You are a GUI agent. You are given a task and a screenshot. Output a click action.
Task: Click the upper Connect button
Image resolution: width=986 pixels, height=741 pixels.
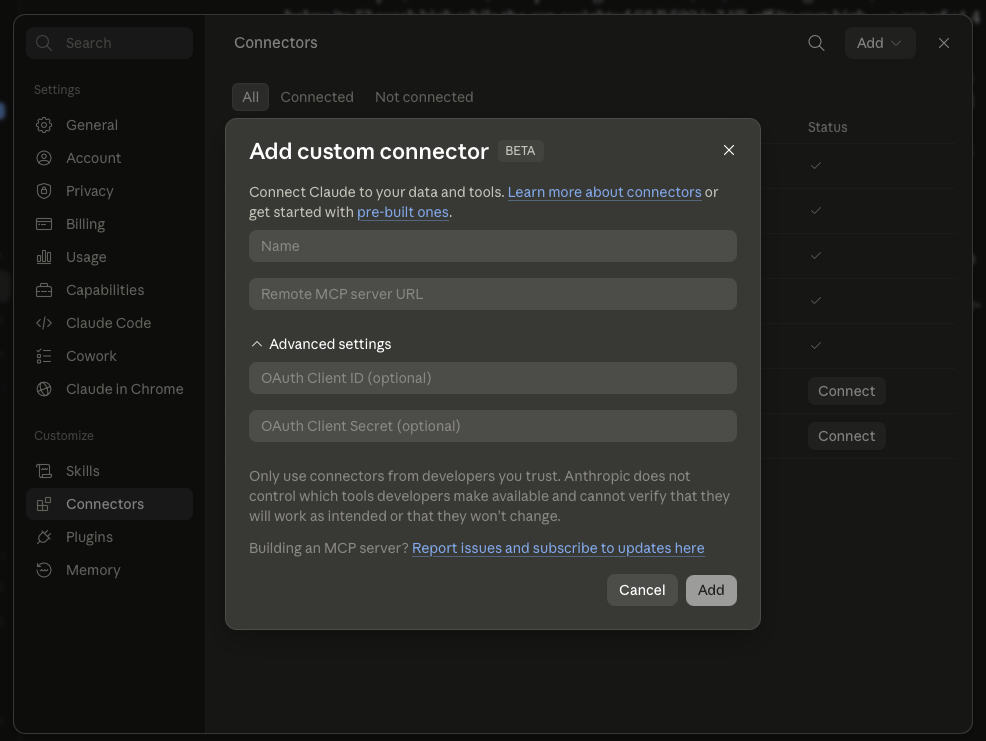coord(846,391)
